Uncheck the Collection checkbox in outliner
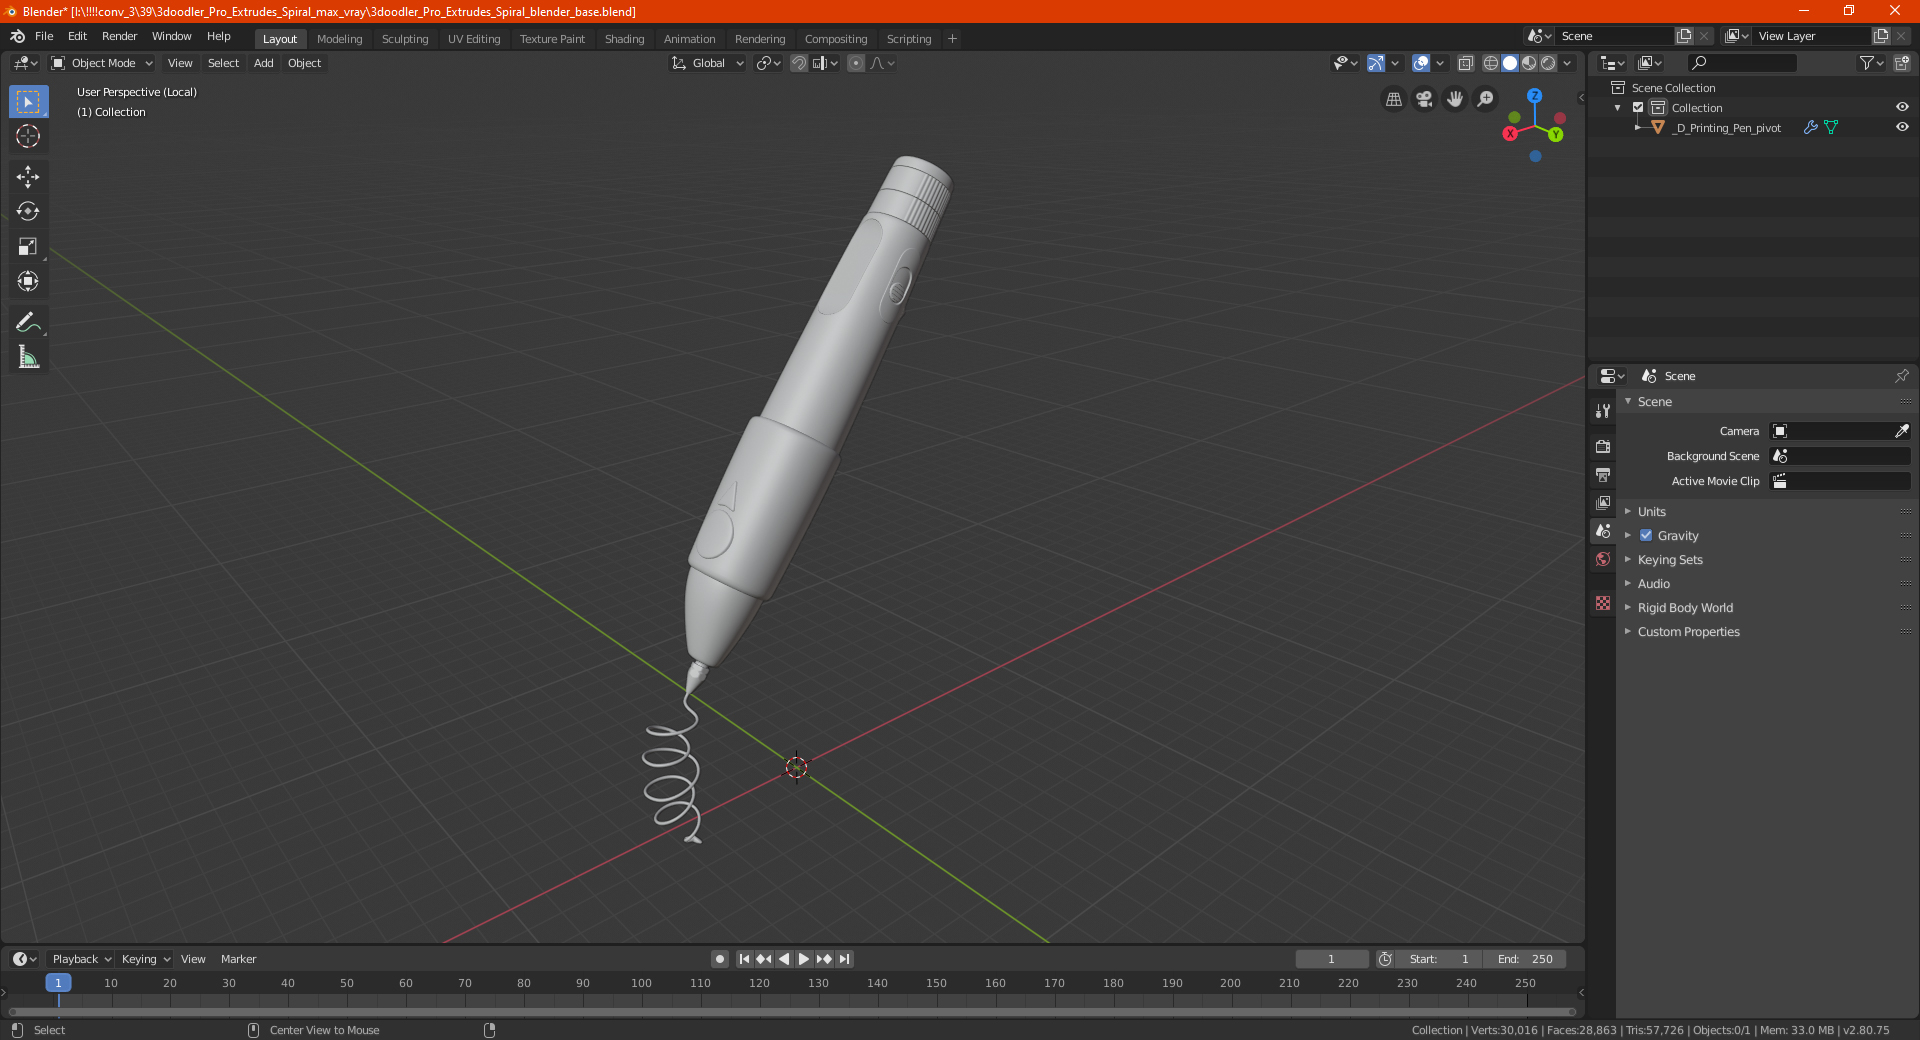Screen dimensions: 1920x1040 1638,107
